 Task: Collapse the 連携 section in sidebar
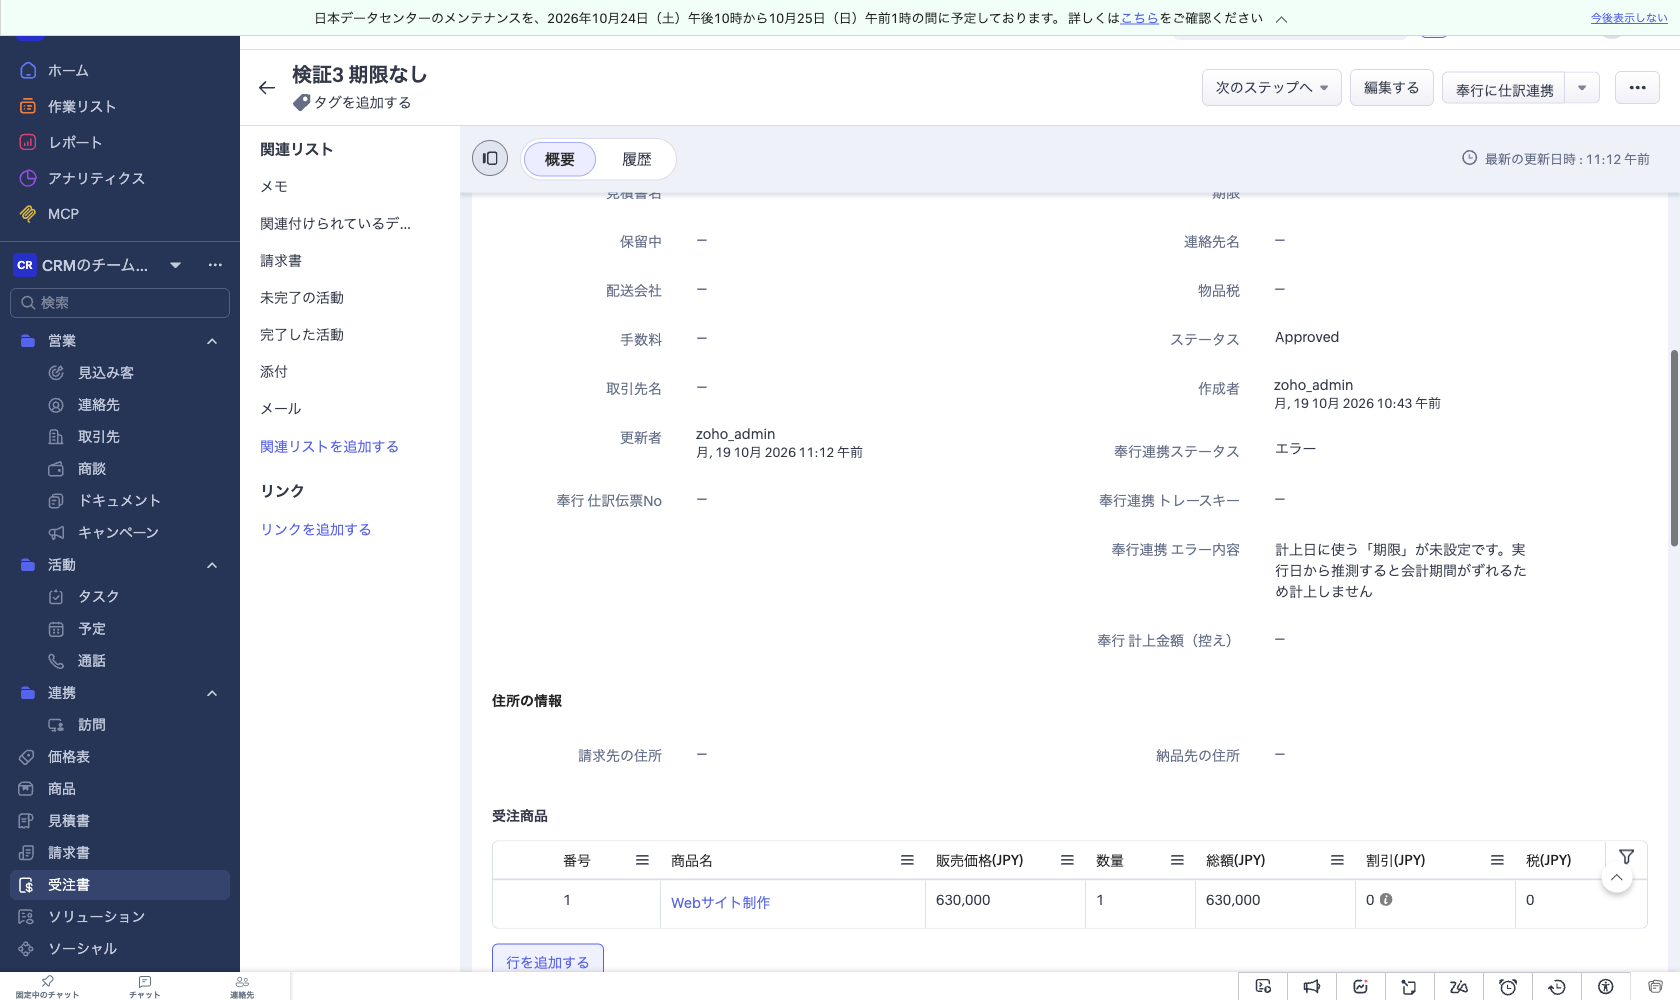212,694
